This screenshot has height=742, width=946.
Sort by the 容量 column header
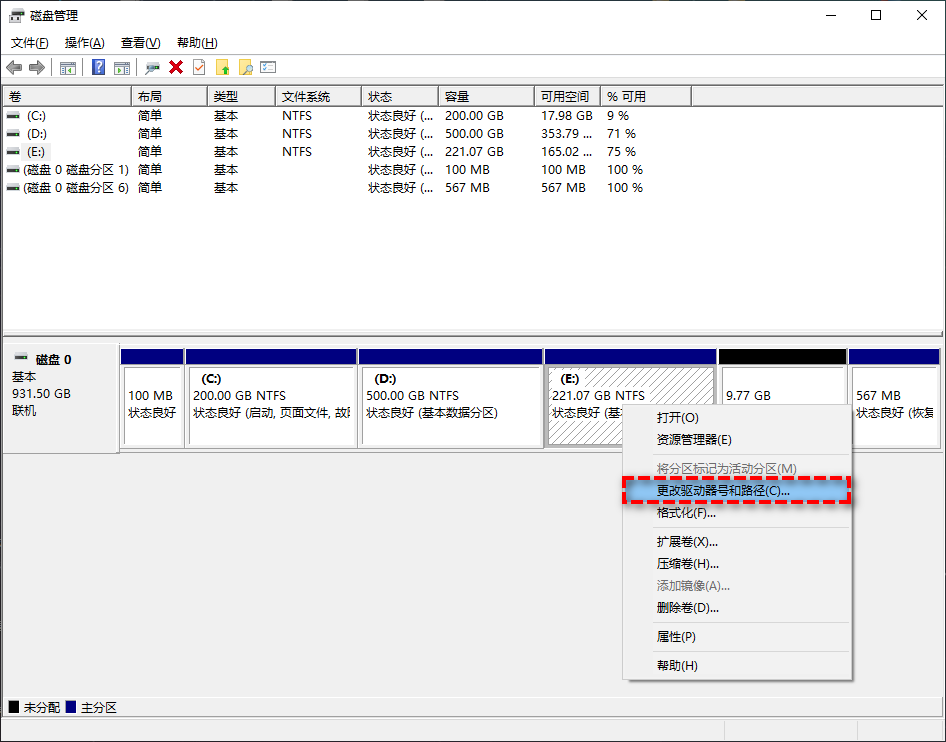pyautogui.click(x=486, y=97)
